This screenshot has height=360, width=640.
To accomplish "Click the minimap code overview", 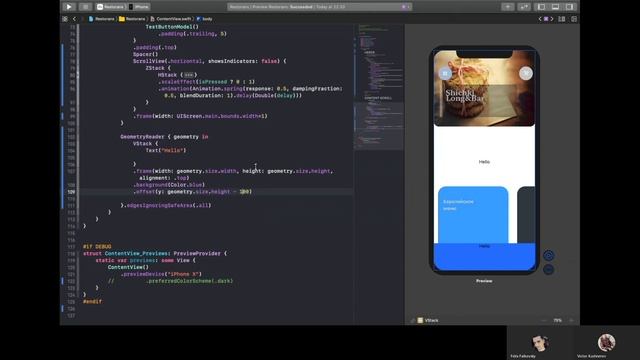I will 379,88.
